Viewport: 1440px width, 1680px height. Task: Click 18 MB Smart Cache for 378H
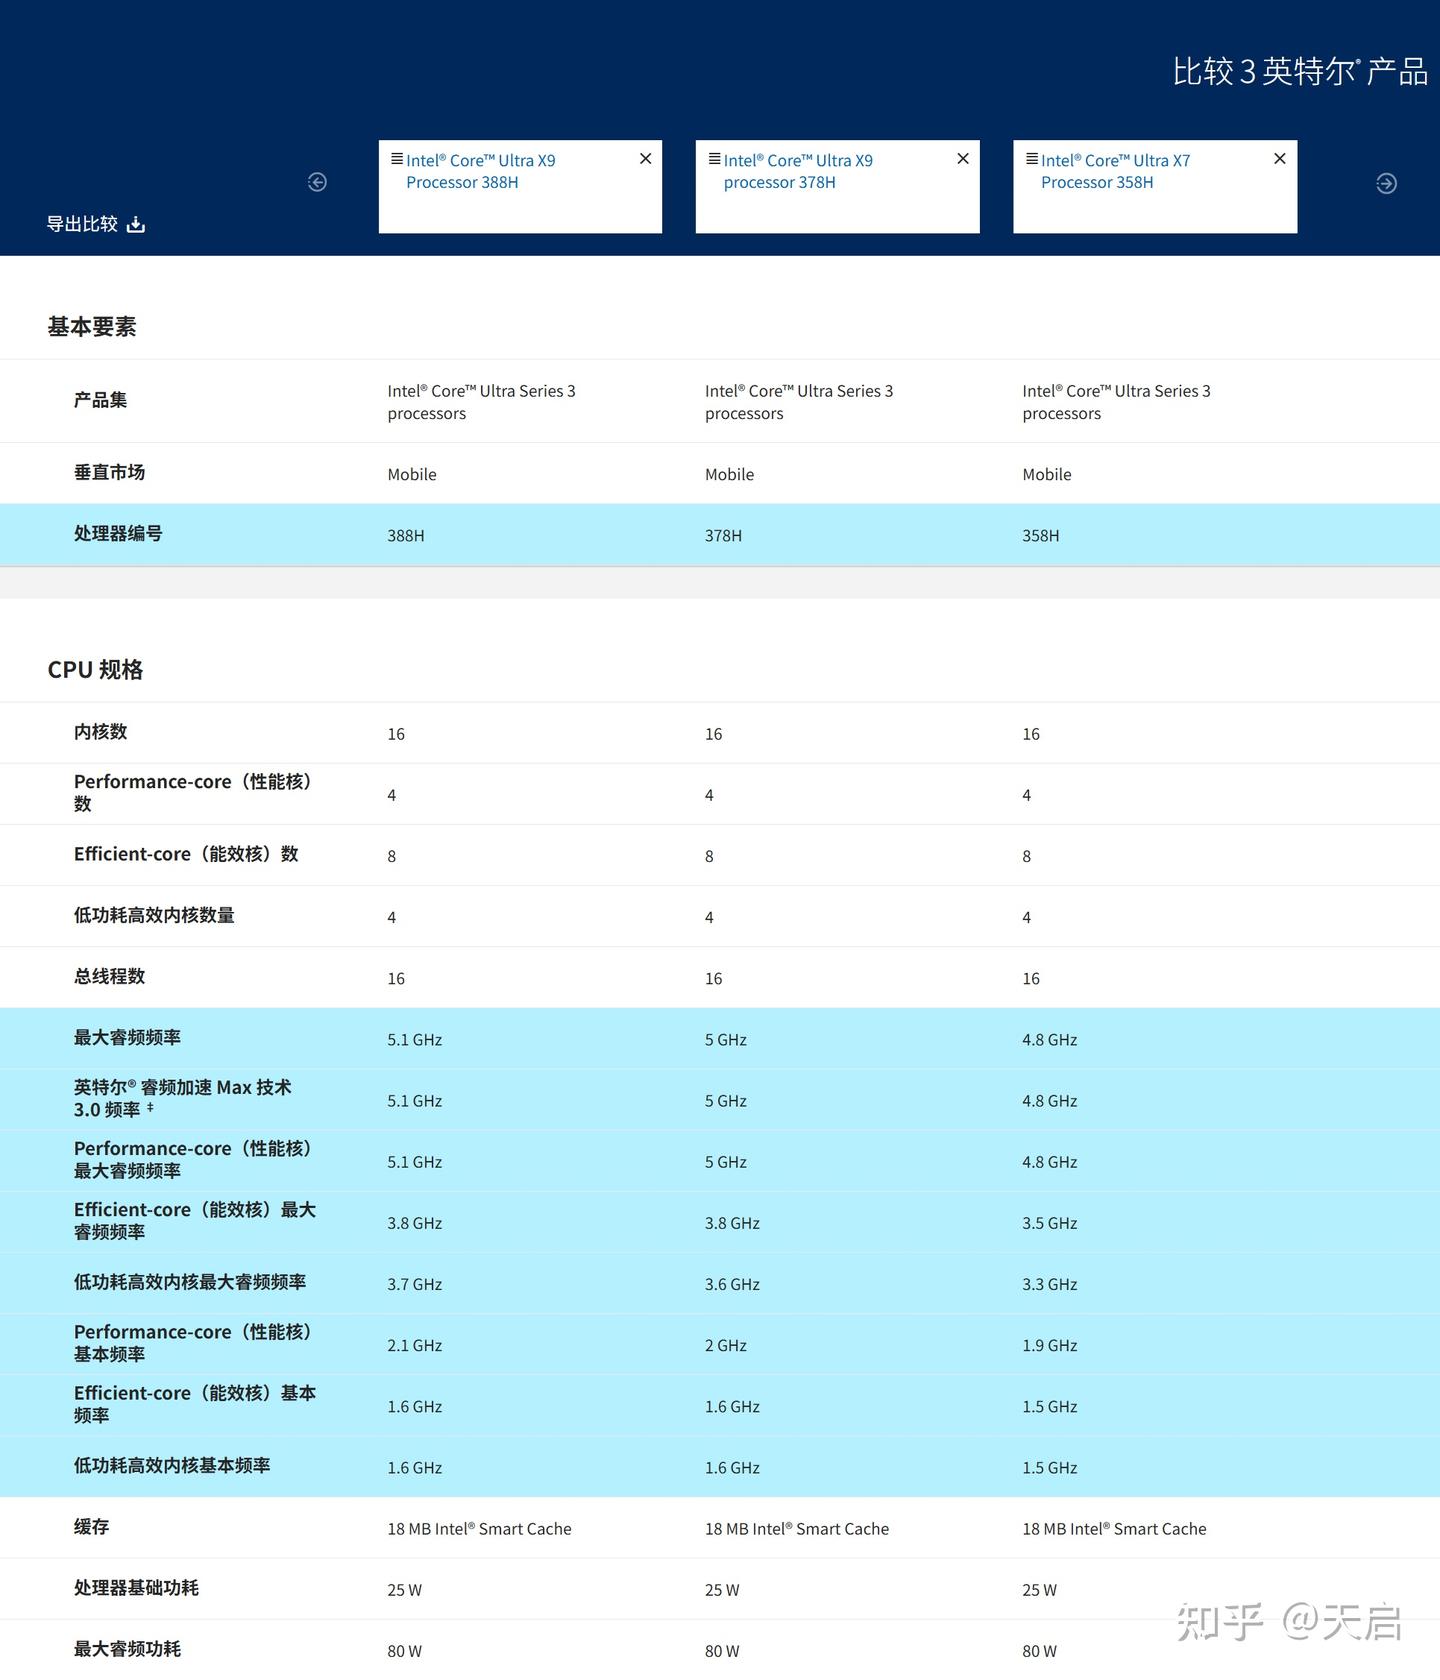(x=797, y=1529)
